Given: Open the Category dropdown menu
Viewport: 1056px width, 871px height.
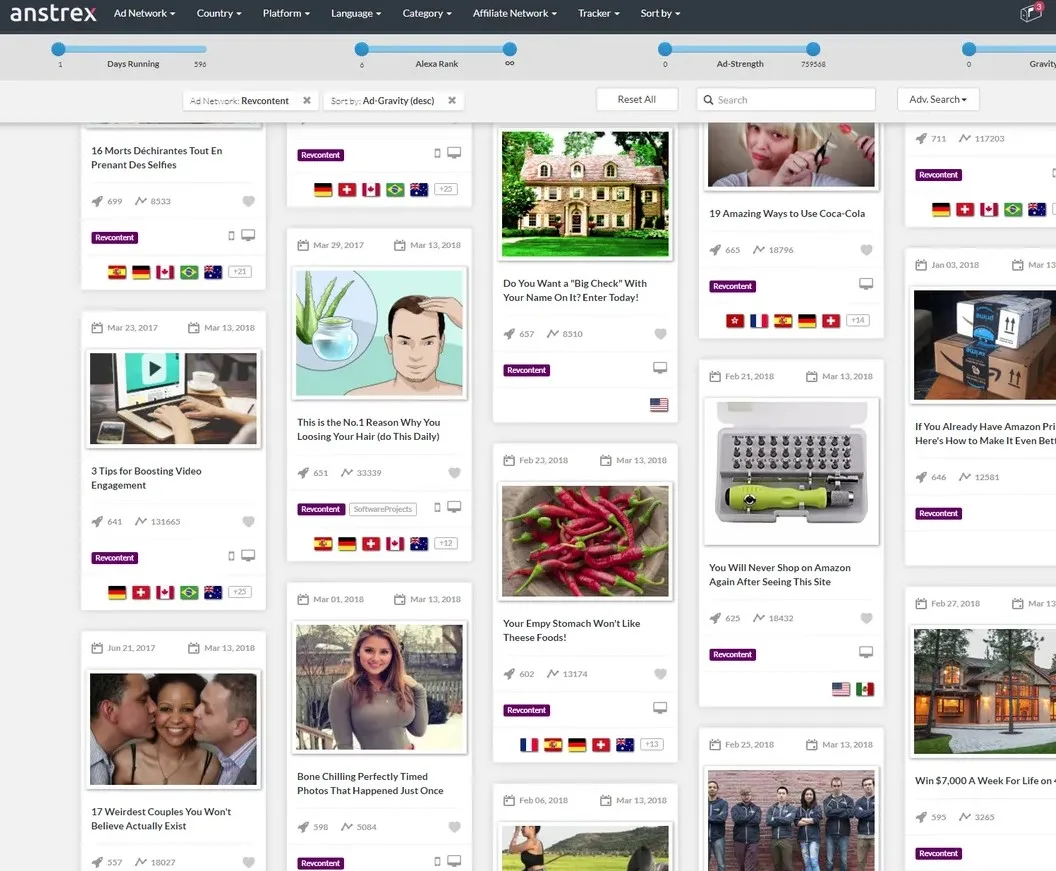Looking at the screenshot, I should coord(427,13).
